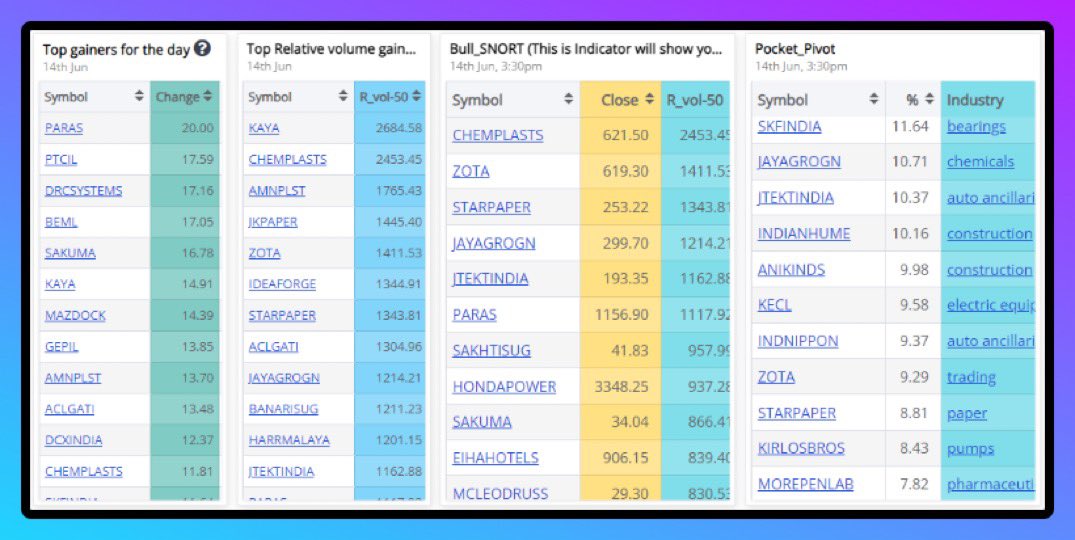Viewport: 1075px width, 540px height.
Task: Open INDIANHUME stock link
Action: (804, 234)
